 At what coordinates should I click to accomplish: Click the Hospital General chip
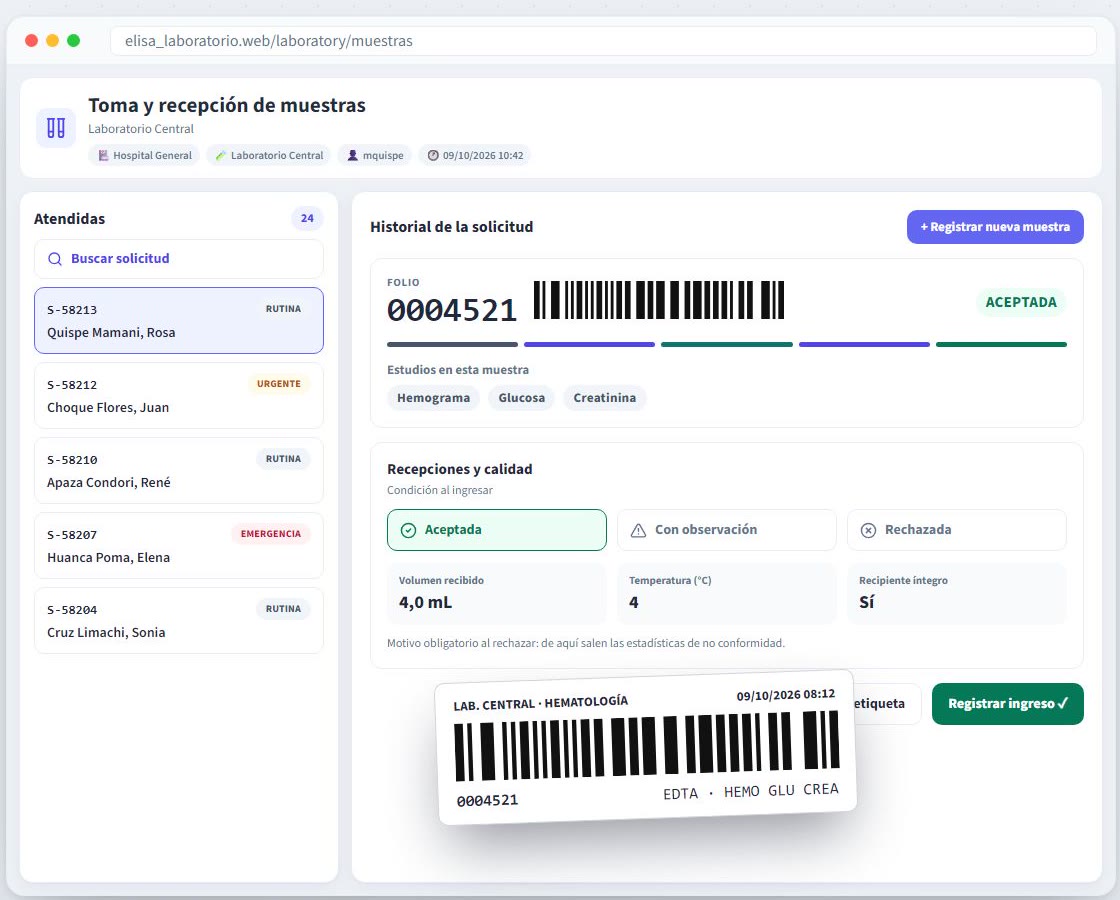(144, 155)
